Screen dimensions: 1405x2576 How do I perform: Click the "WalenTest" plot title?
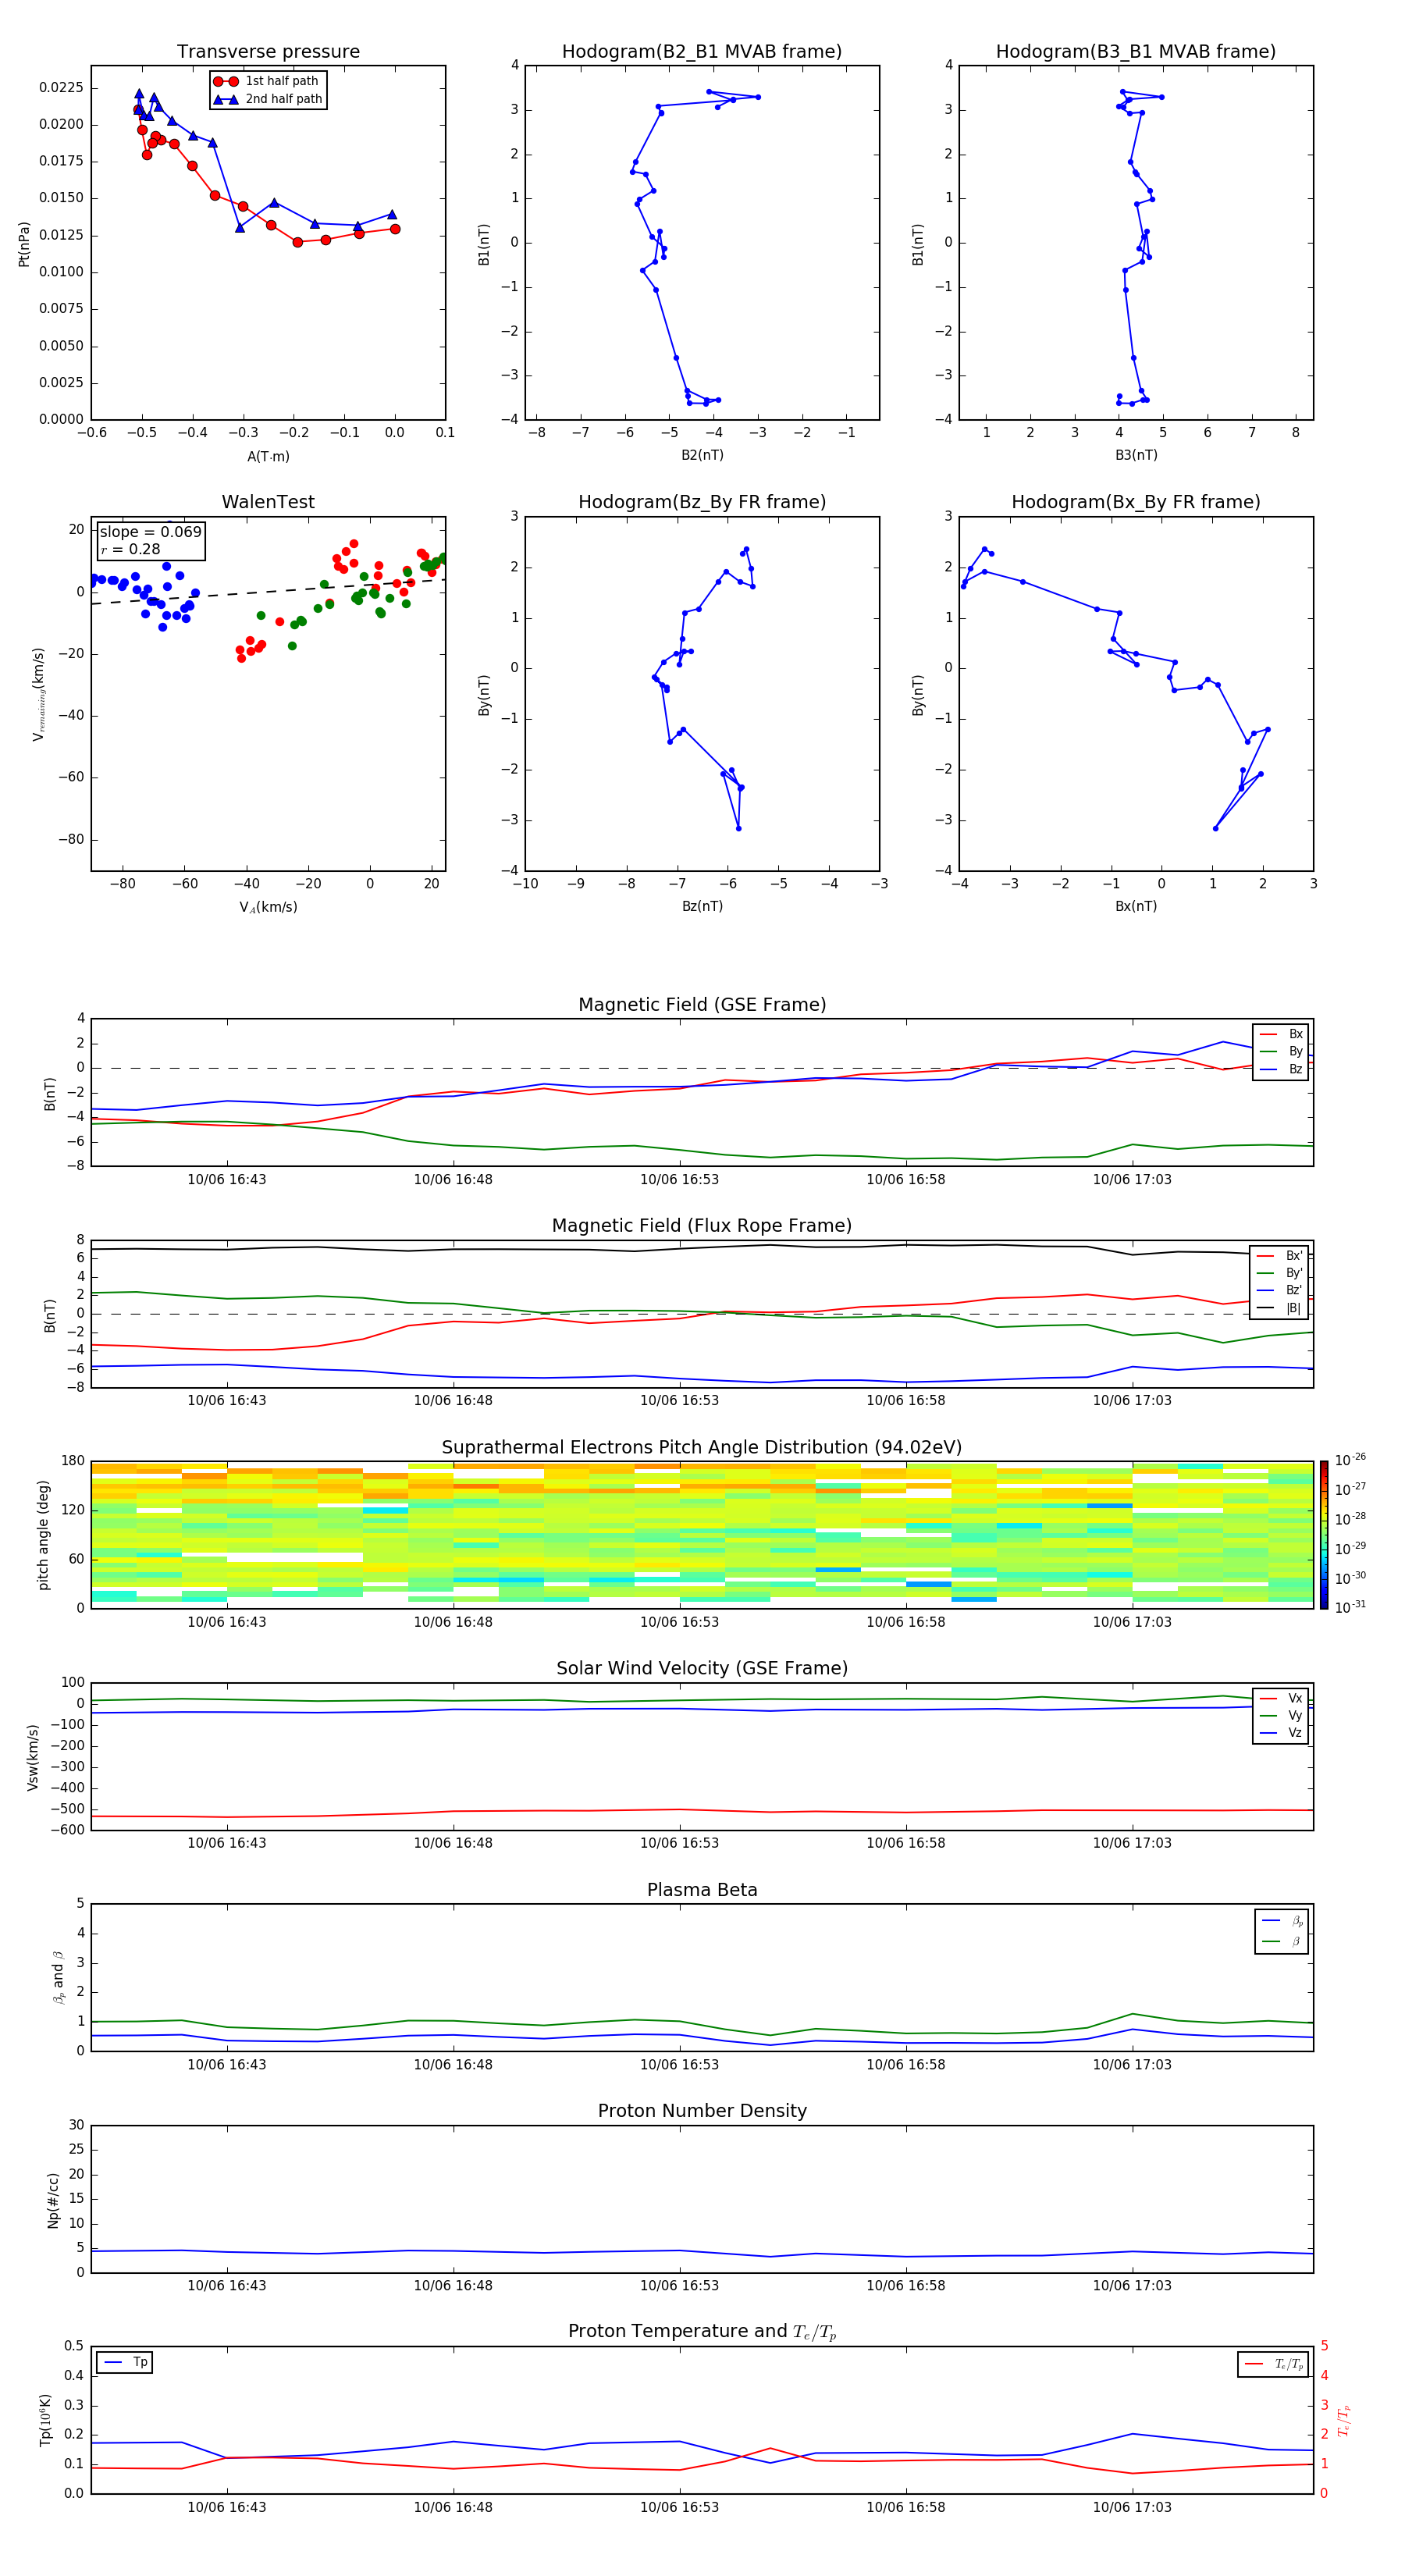268,502
